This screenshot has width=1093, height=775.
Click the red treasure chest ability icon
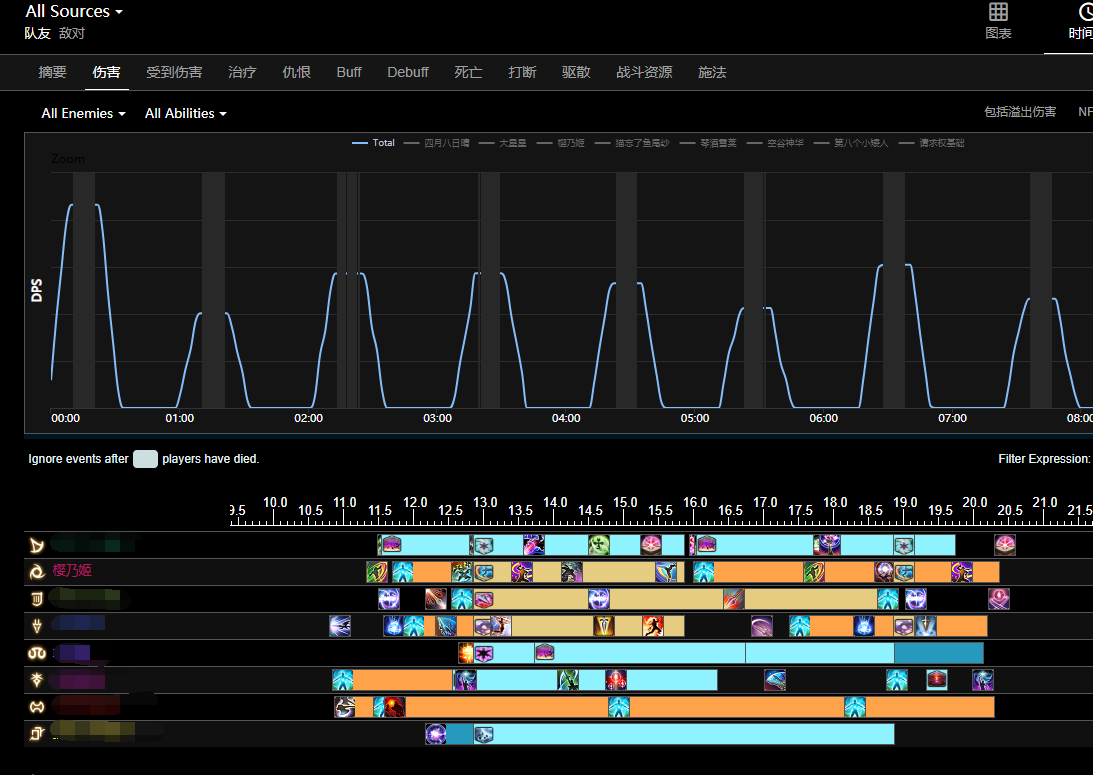[x=936, y=680]
